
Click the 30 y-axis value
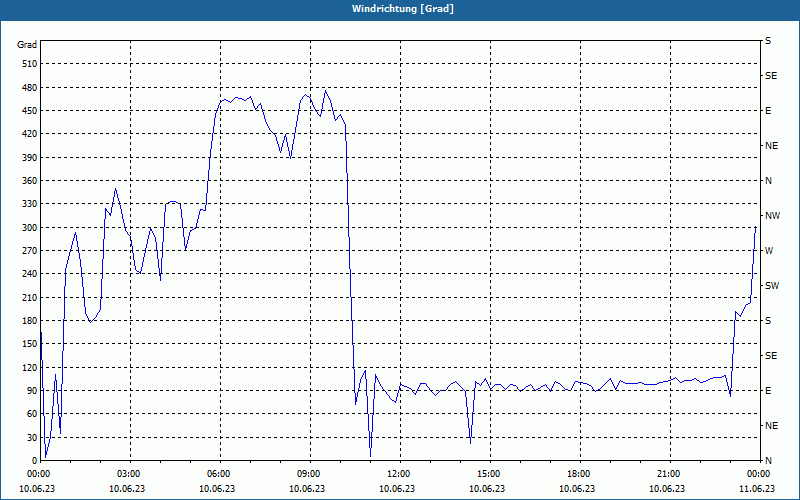pyautogui.click(x=32, y=438)
